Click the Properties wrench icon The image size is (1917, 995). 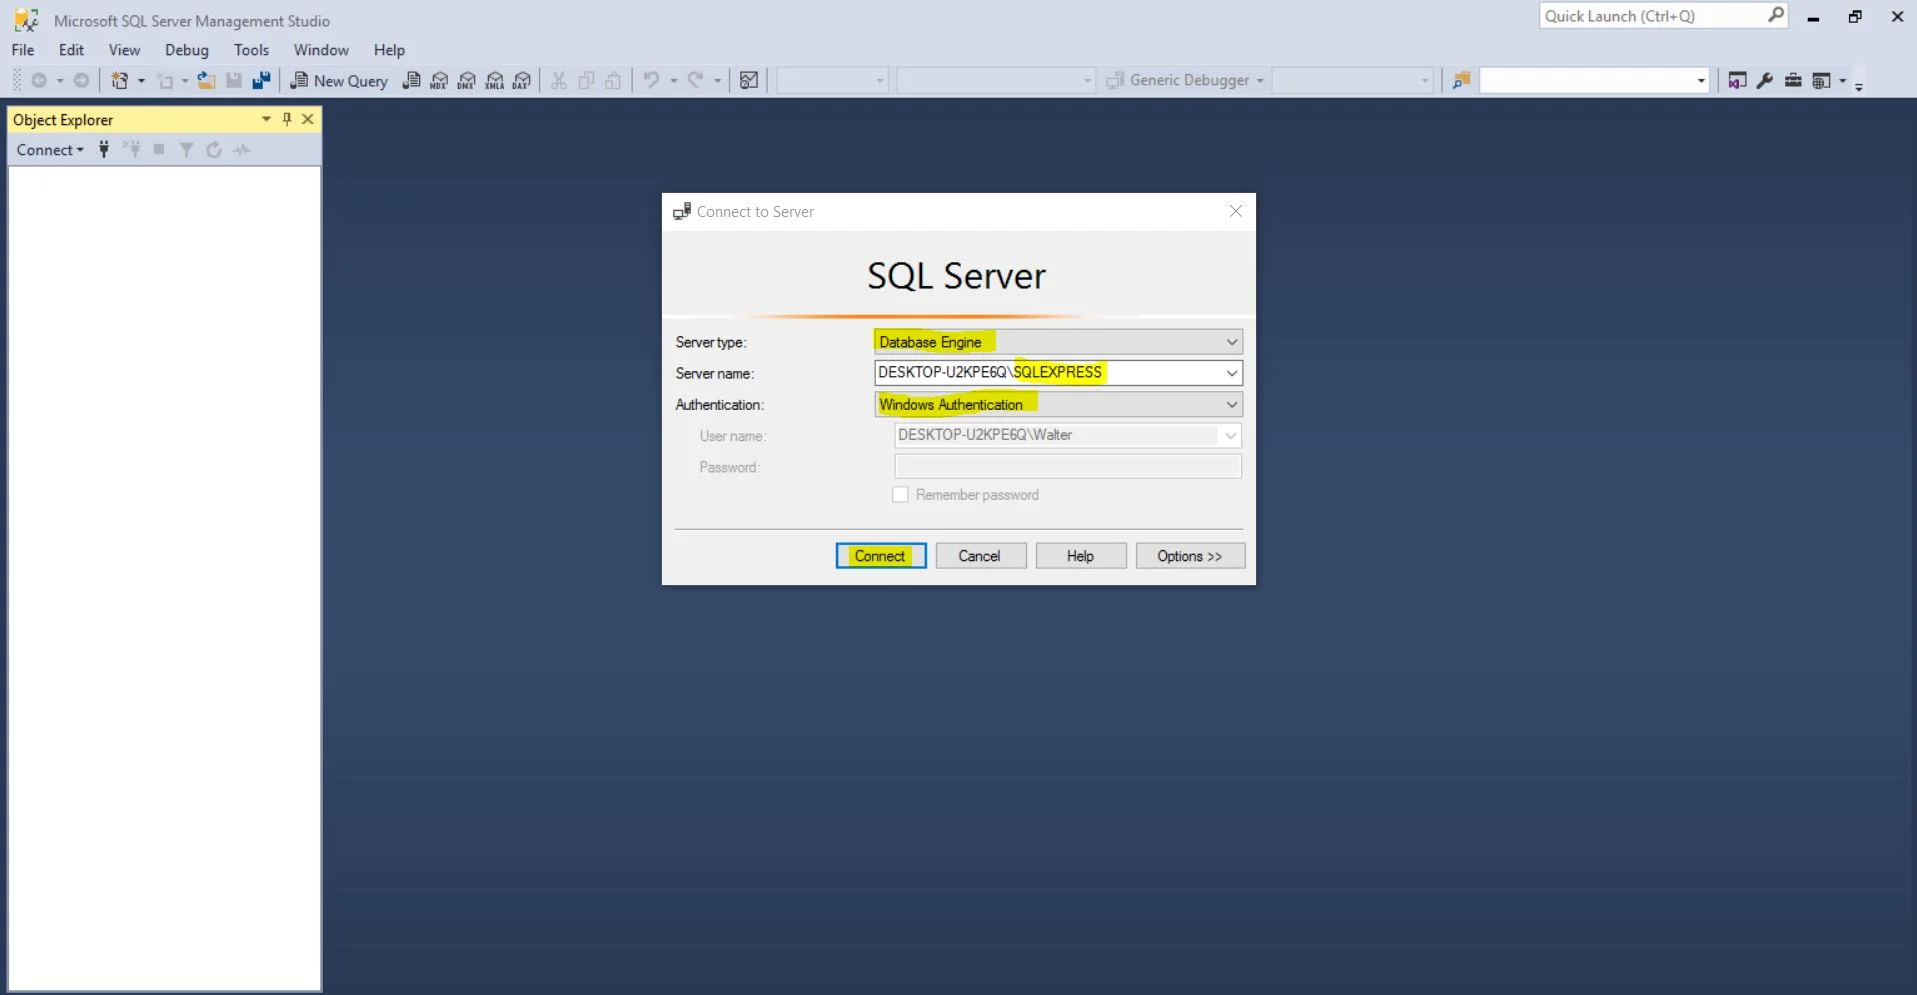pos(1765,81)
